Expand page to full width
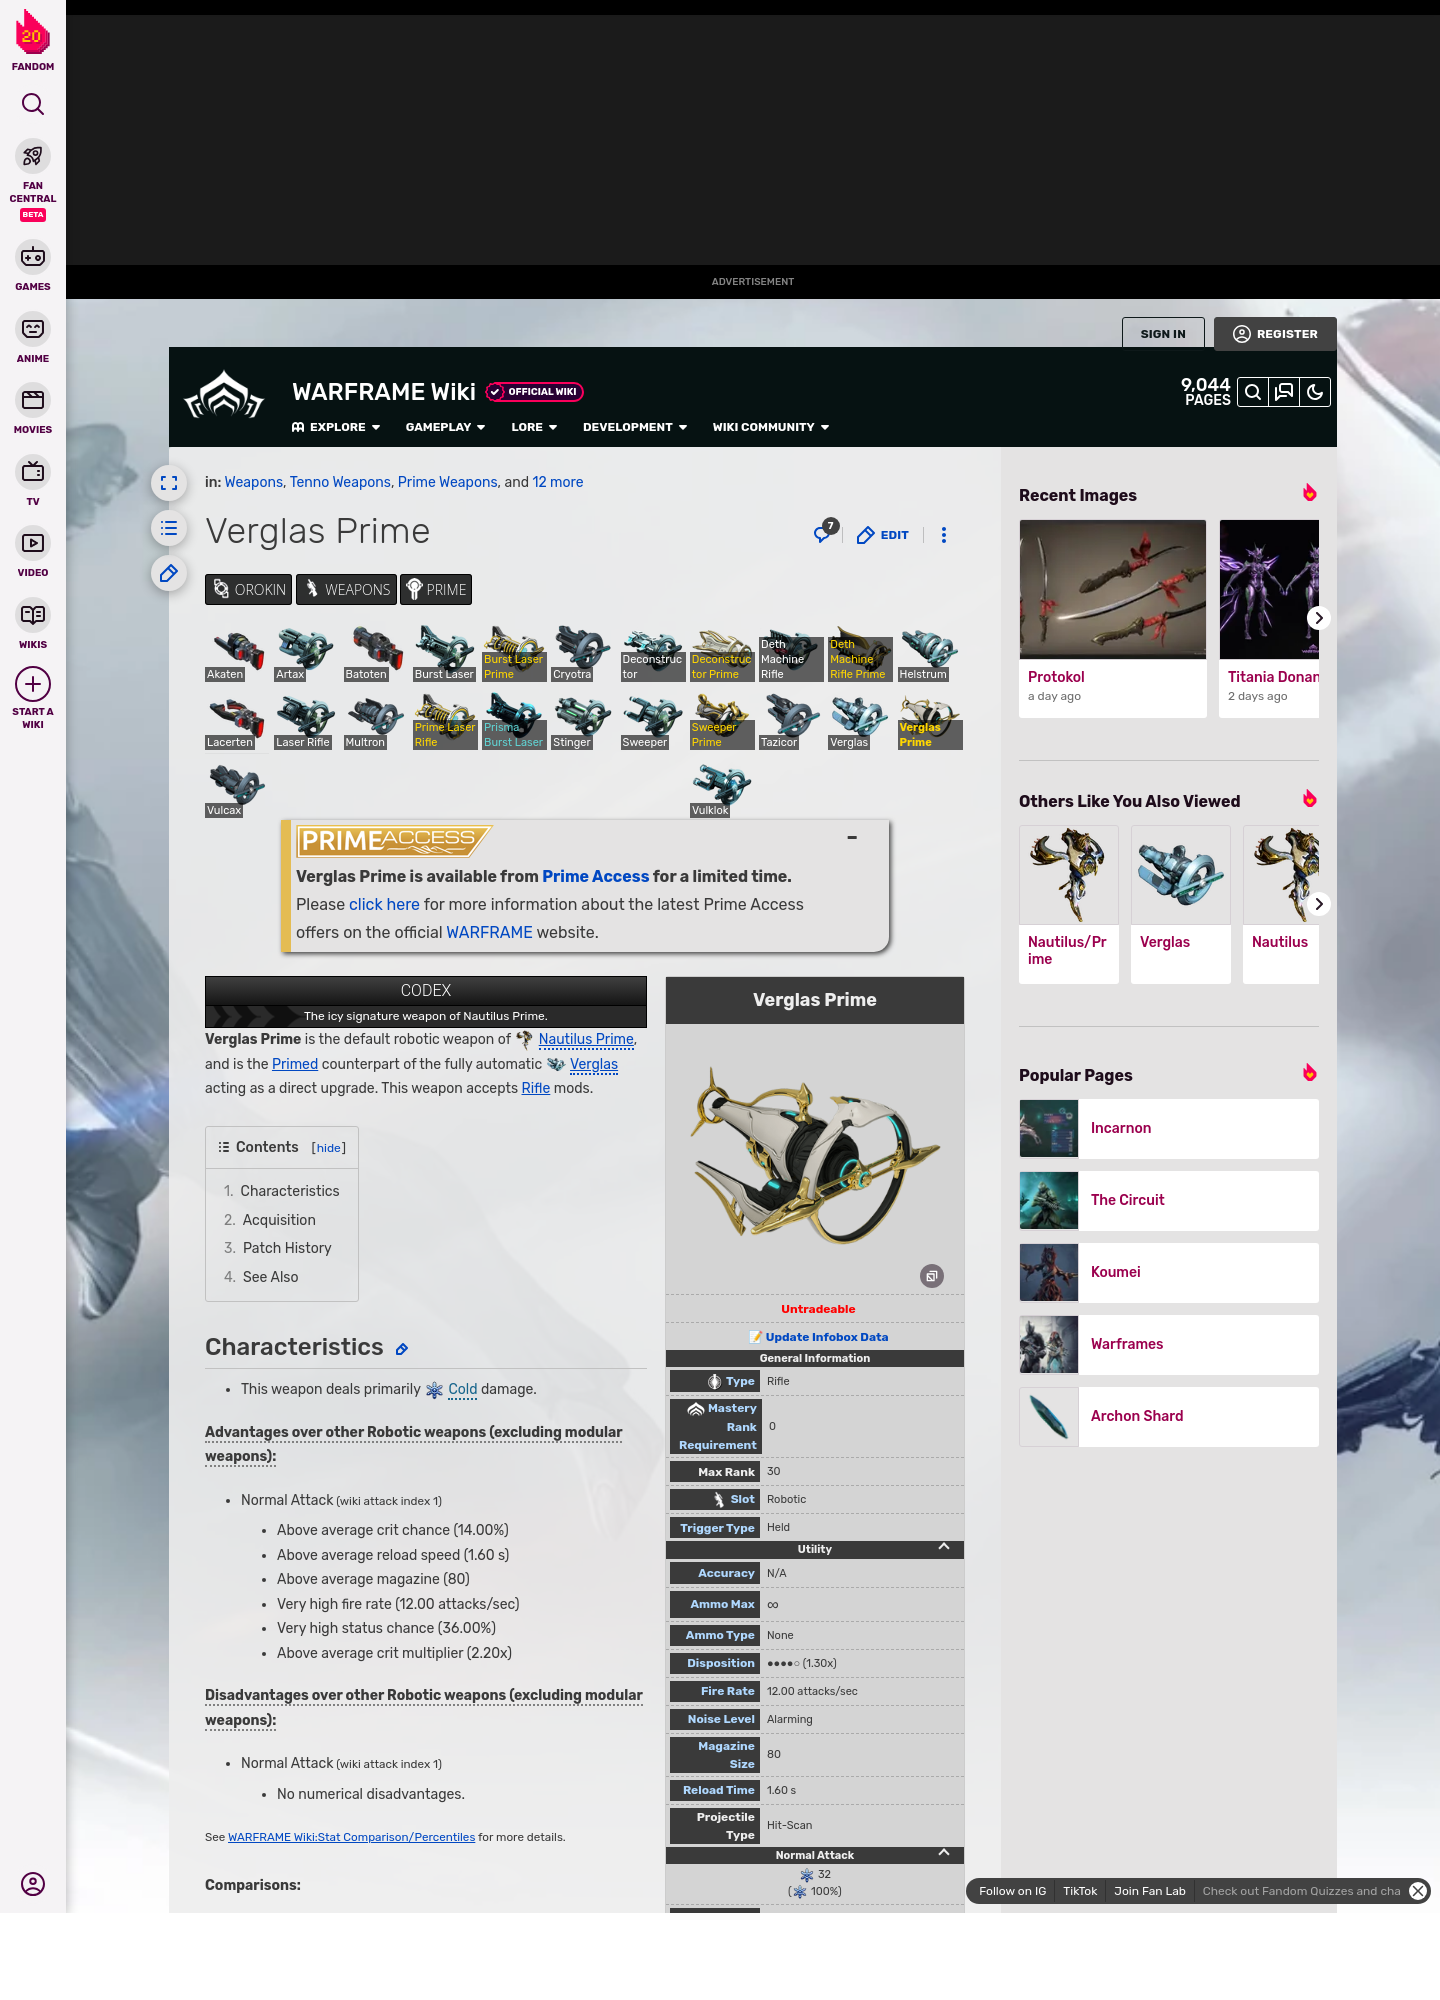The height and width of the screenshot is (2000, 1440). (x=169, y=483)
